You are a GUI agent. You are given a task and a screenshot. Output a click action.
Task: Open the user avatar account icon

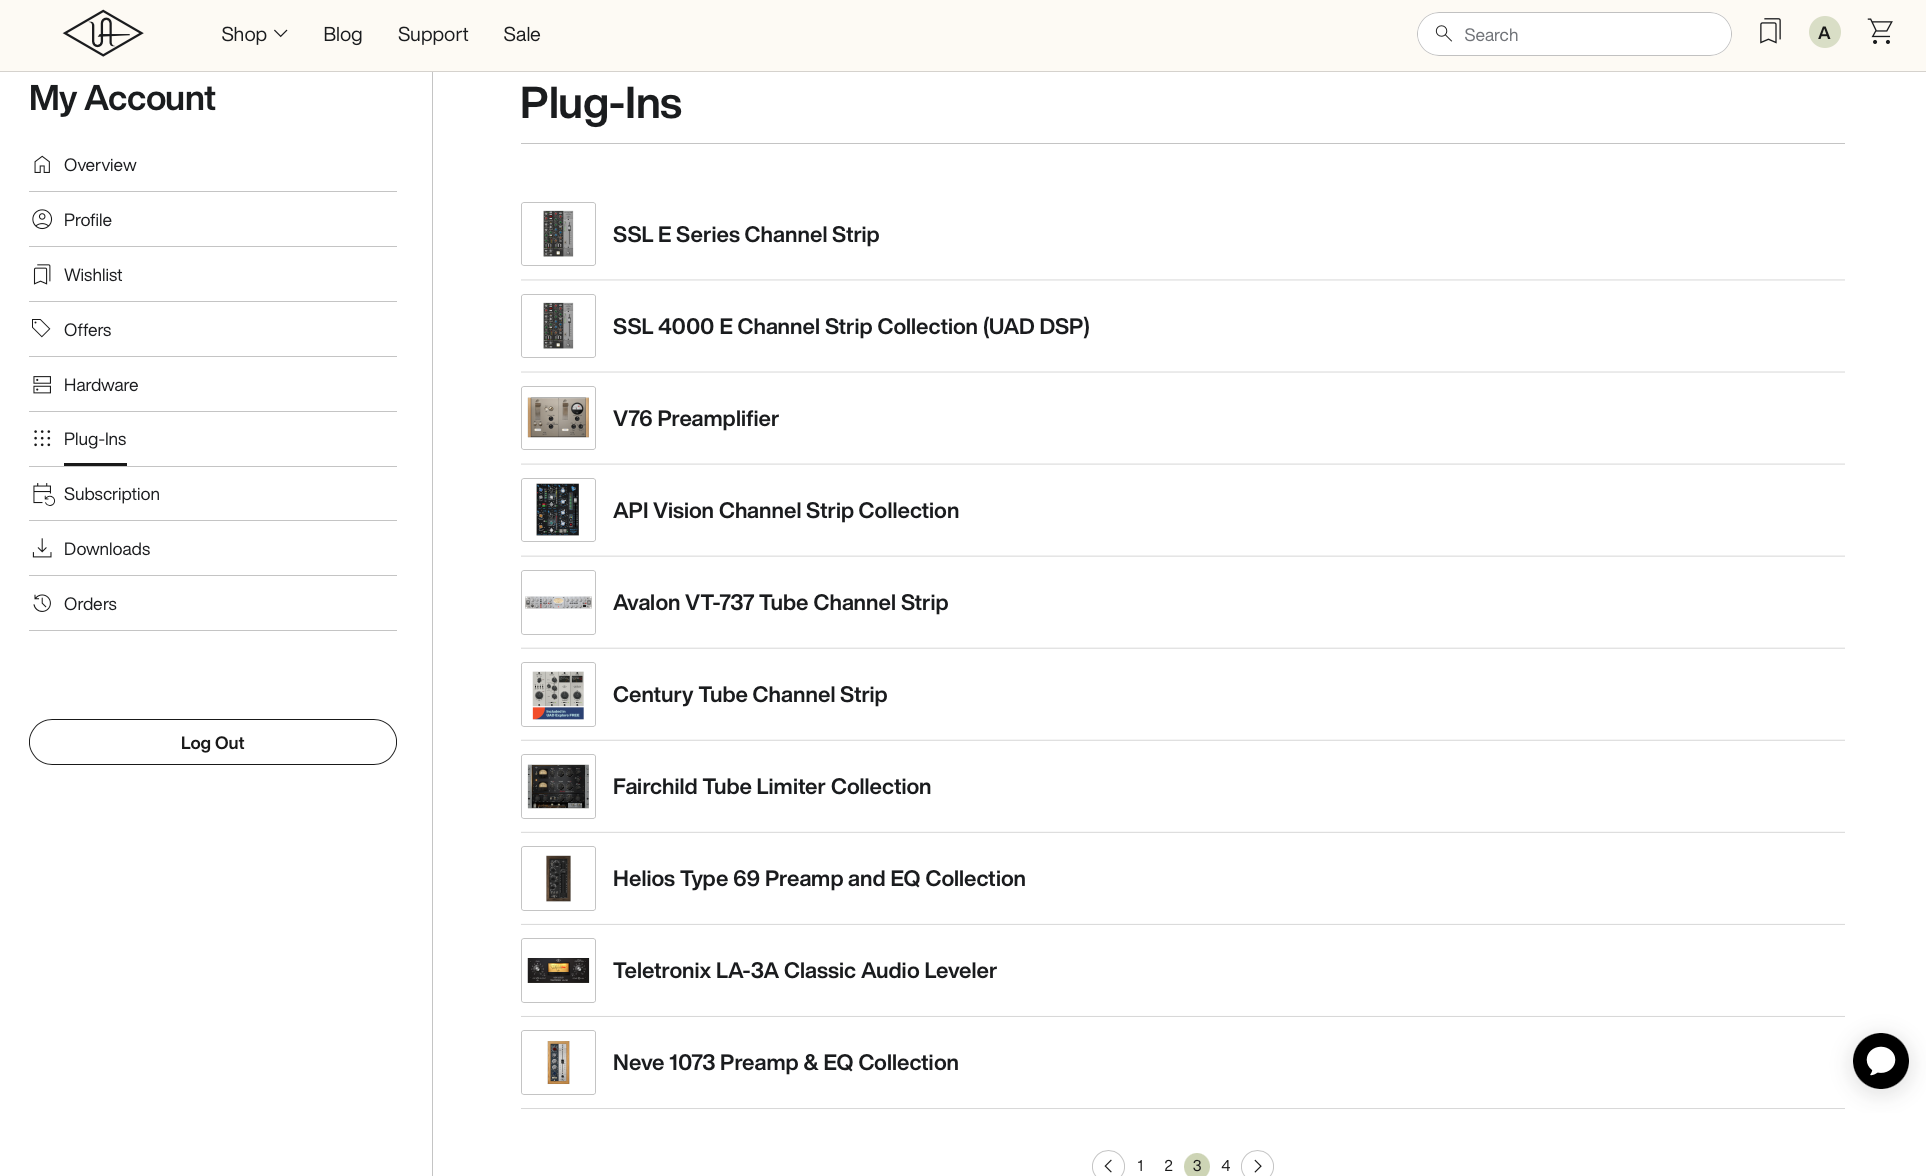point(1824,33)
